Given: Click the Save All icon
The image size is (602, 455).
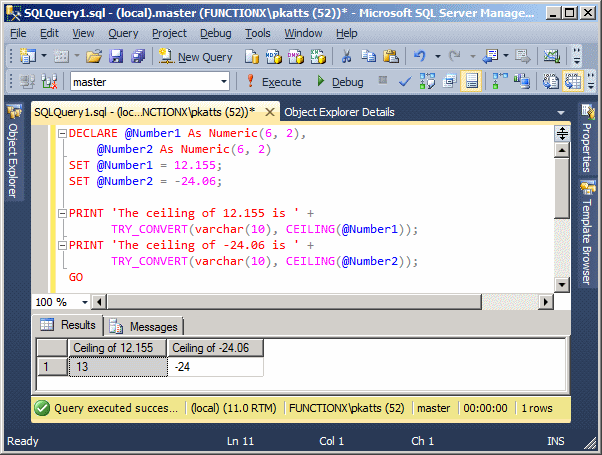Looking at the screenshot, I should point(138,56).
